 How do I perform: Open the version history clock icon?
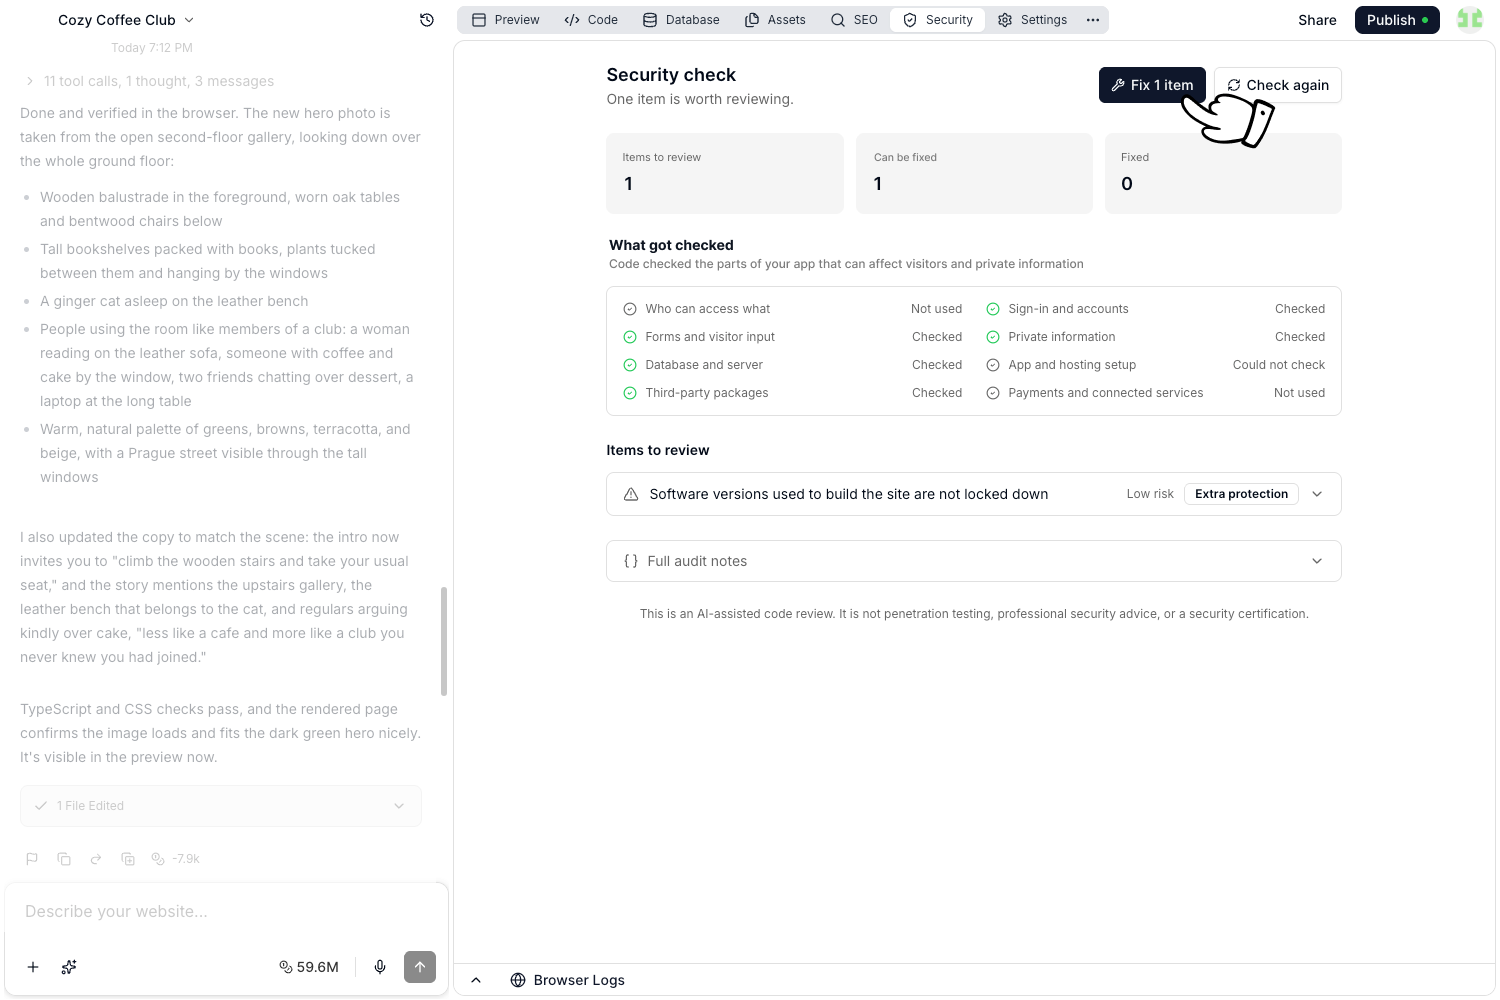[x=427, y=20]
